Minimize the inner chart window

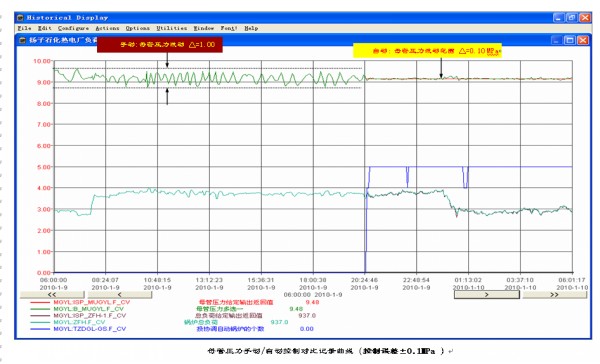556,40
